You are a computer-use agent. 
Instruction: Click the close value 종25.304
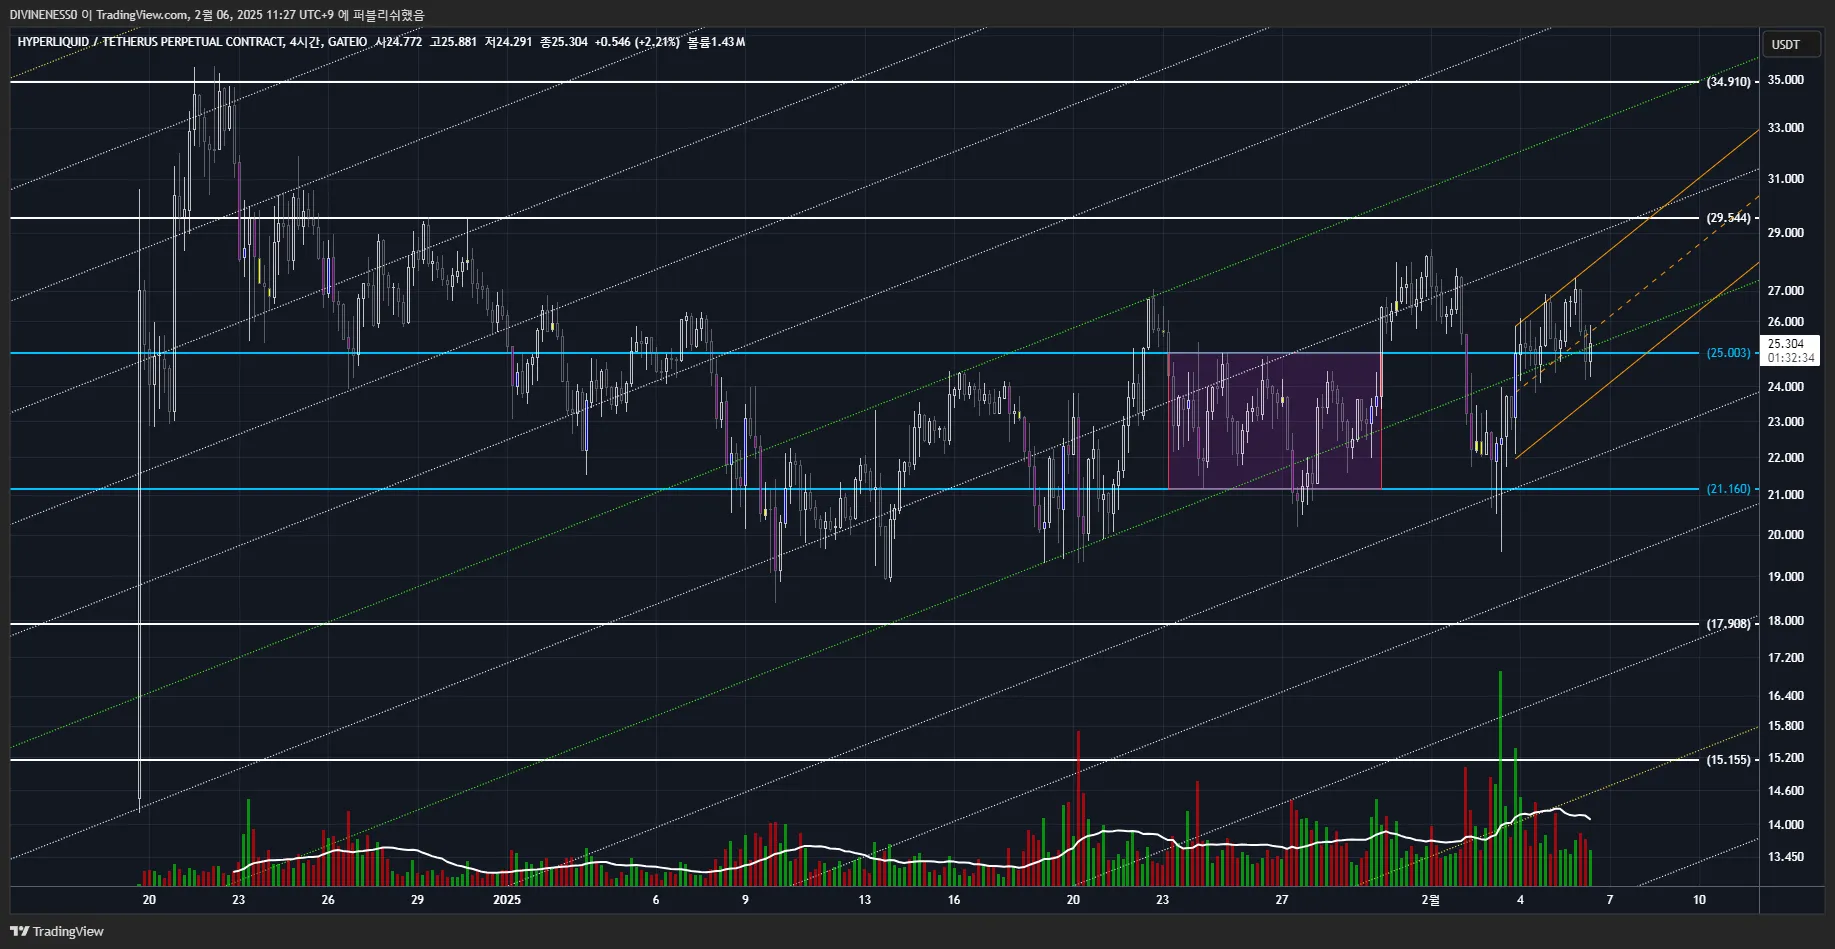tap(563, 42)
